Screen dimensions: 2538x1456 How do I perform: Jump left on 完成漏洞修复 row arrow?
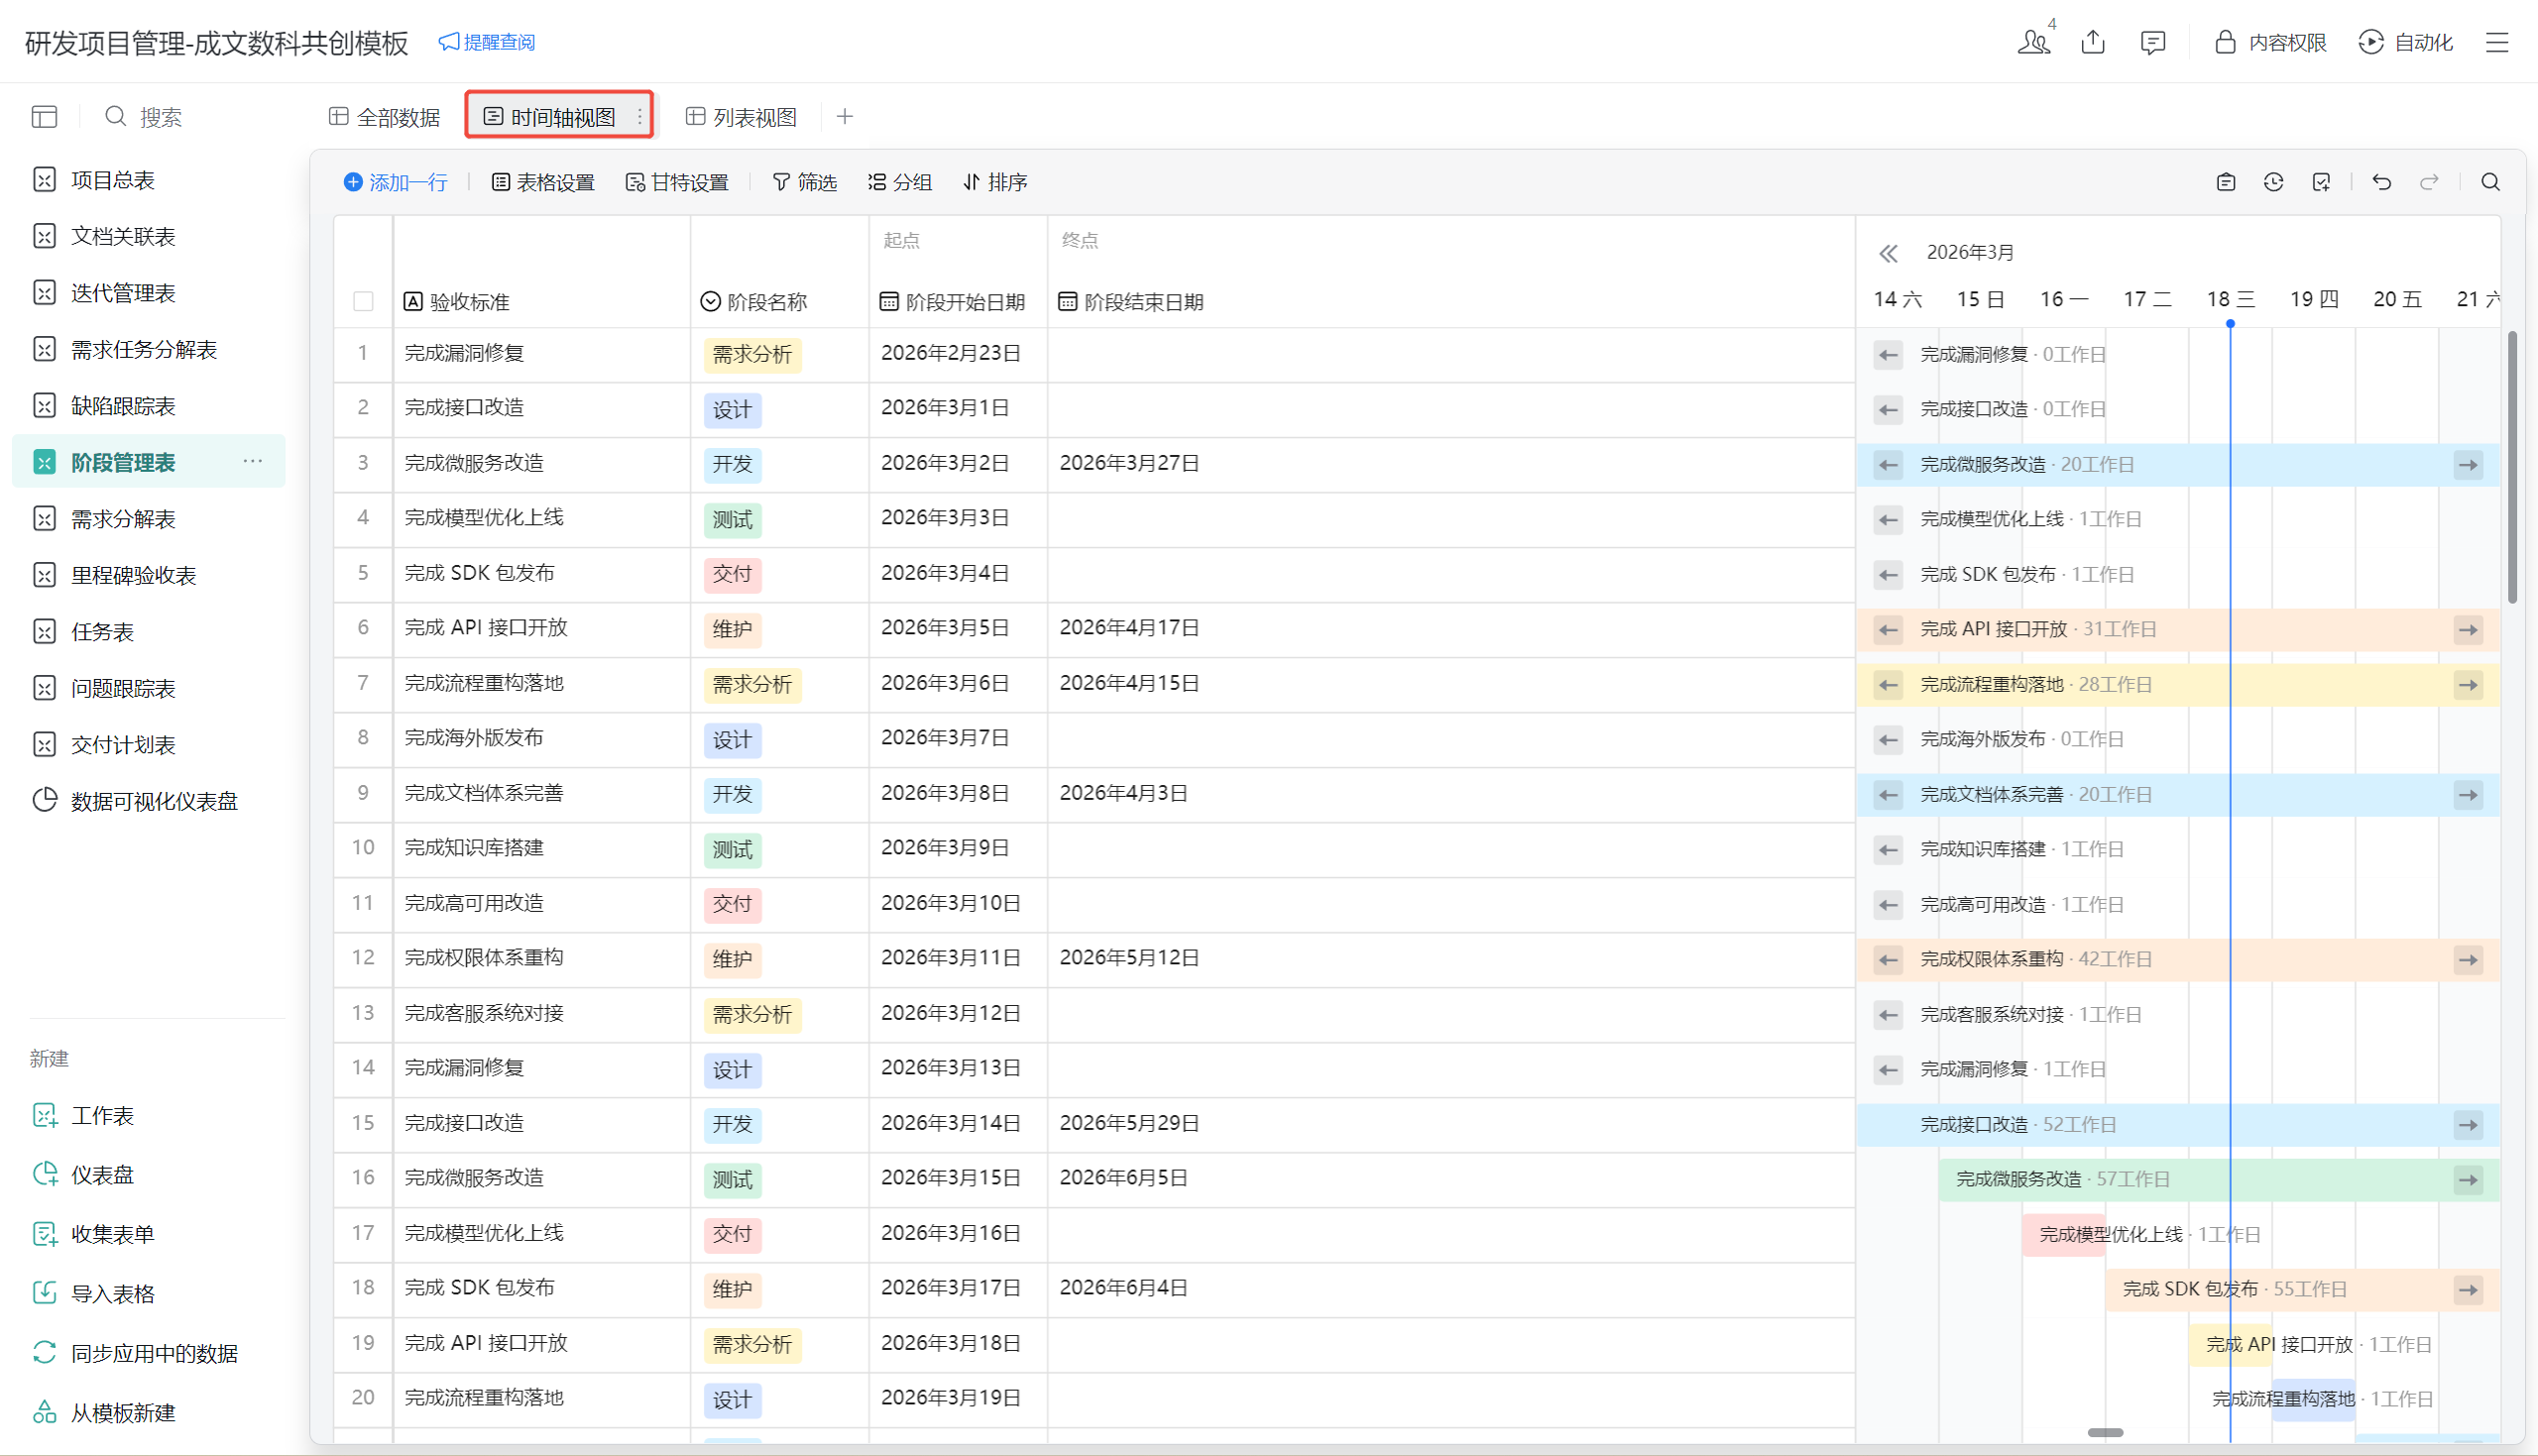point(1887,355)
